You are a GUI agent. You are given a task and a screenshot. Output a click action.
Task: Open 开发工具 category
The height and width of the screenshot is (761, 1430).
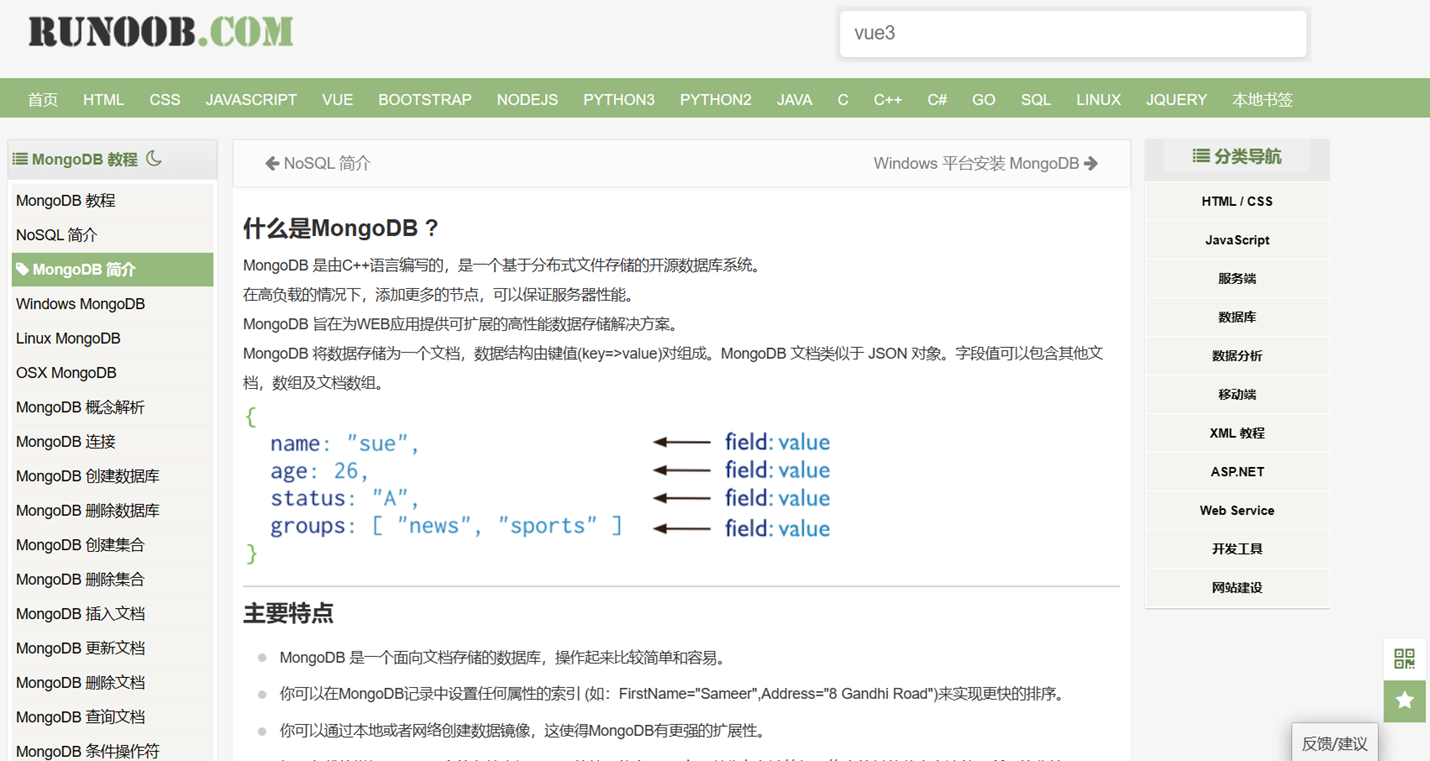(x=1237, y=549)
